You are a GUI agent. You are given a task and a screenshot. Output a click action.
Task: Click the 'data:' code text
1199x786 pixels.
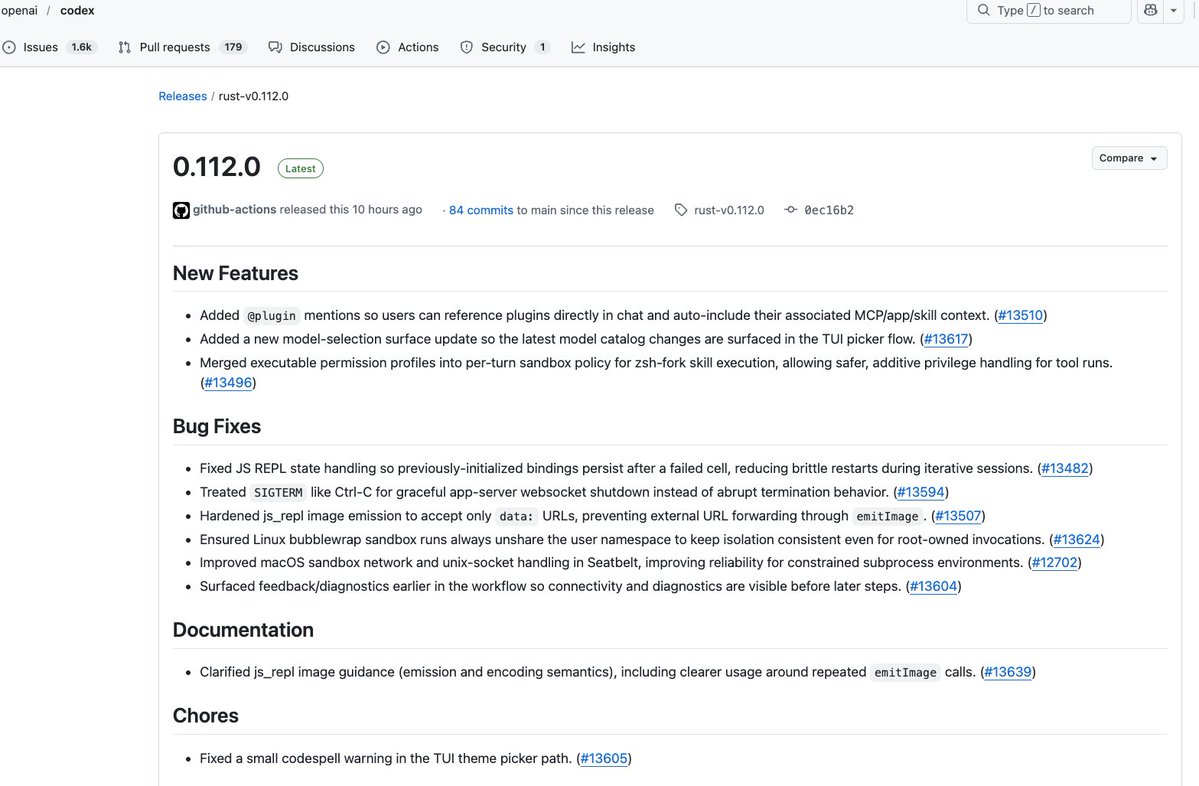(x=516, y=516)
